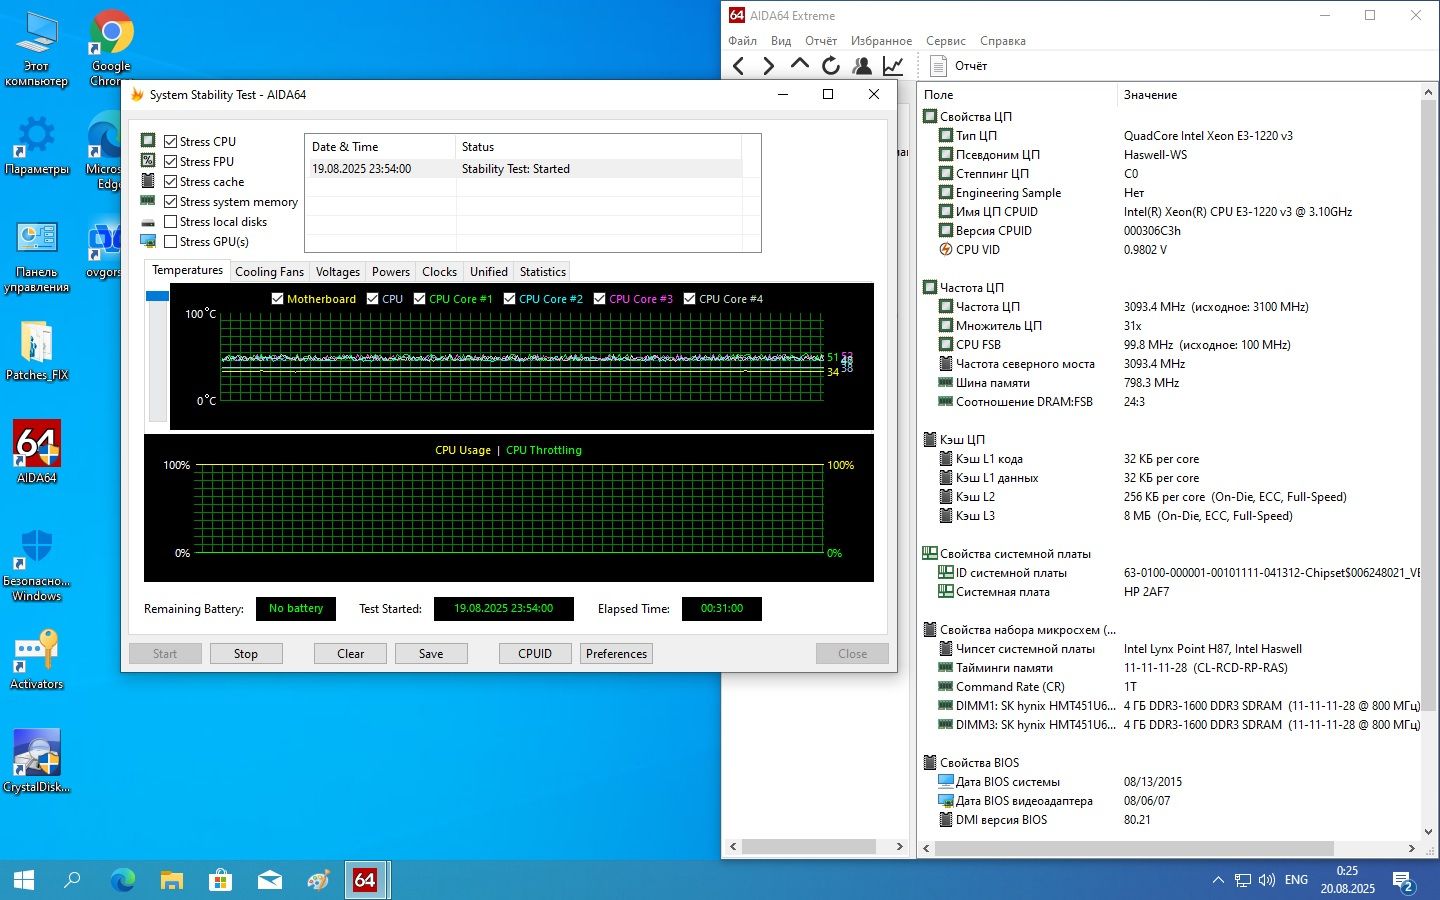This screenshot has width=1440, height=900.
Task: Open Параметры desktop icon
Action: pos(37,146)
